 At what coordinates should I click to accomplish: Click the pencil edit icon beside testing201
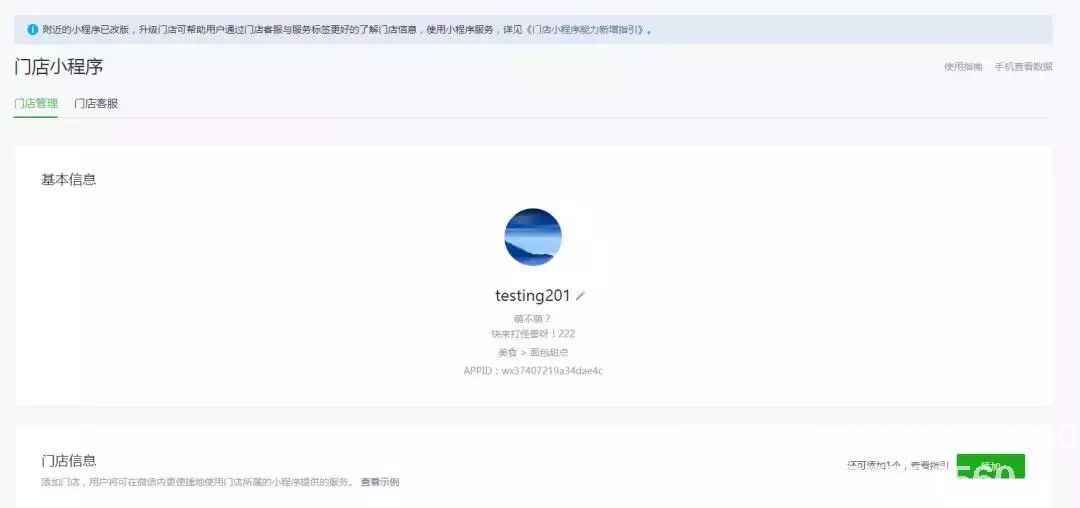pyautogui.click(x=580, y=296)
